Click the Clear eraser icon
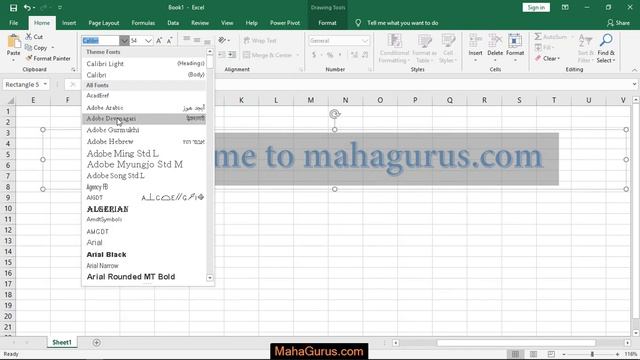The width and height of the screenshot is (640, 360). [538, 58]
